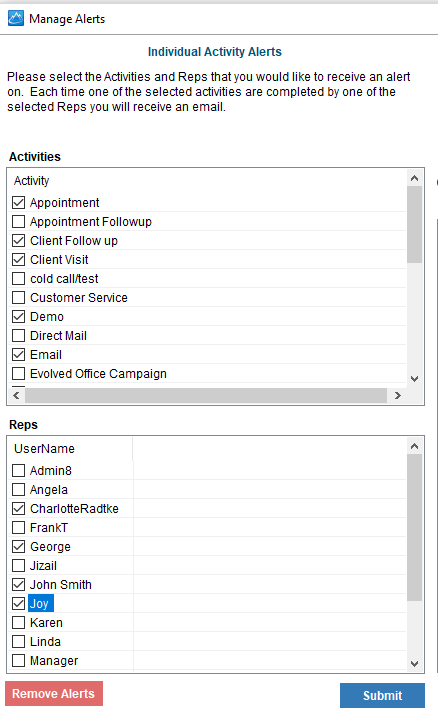The height and width of the screenshot is (715, 438).
Task: Click the Manage Alerts app icon
Action: click(x=16, y=19)
